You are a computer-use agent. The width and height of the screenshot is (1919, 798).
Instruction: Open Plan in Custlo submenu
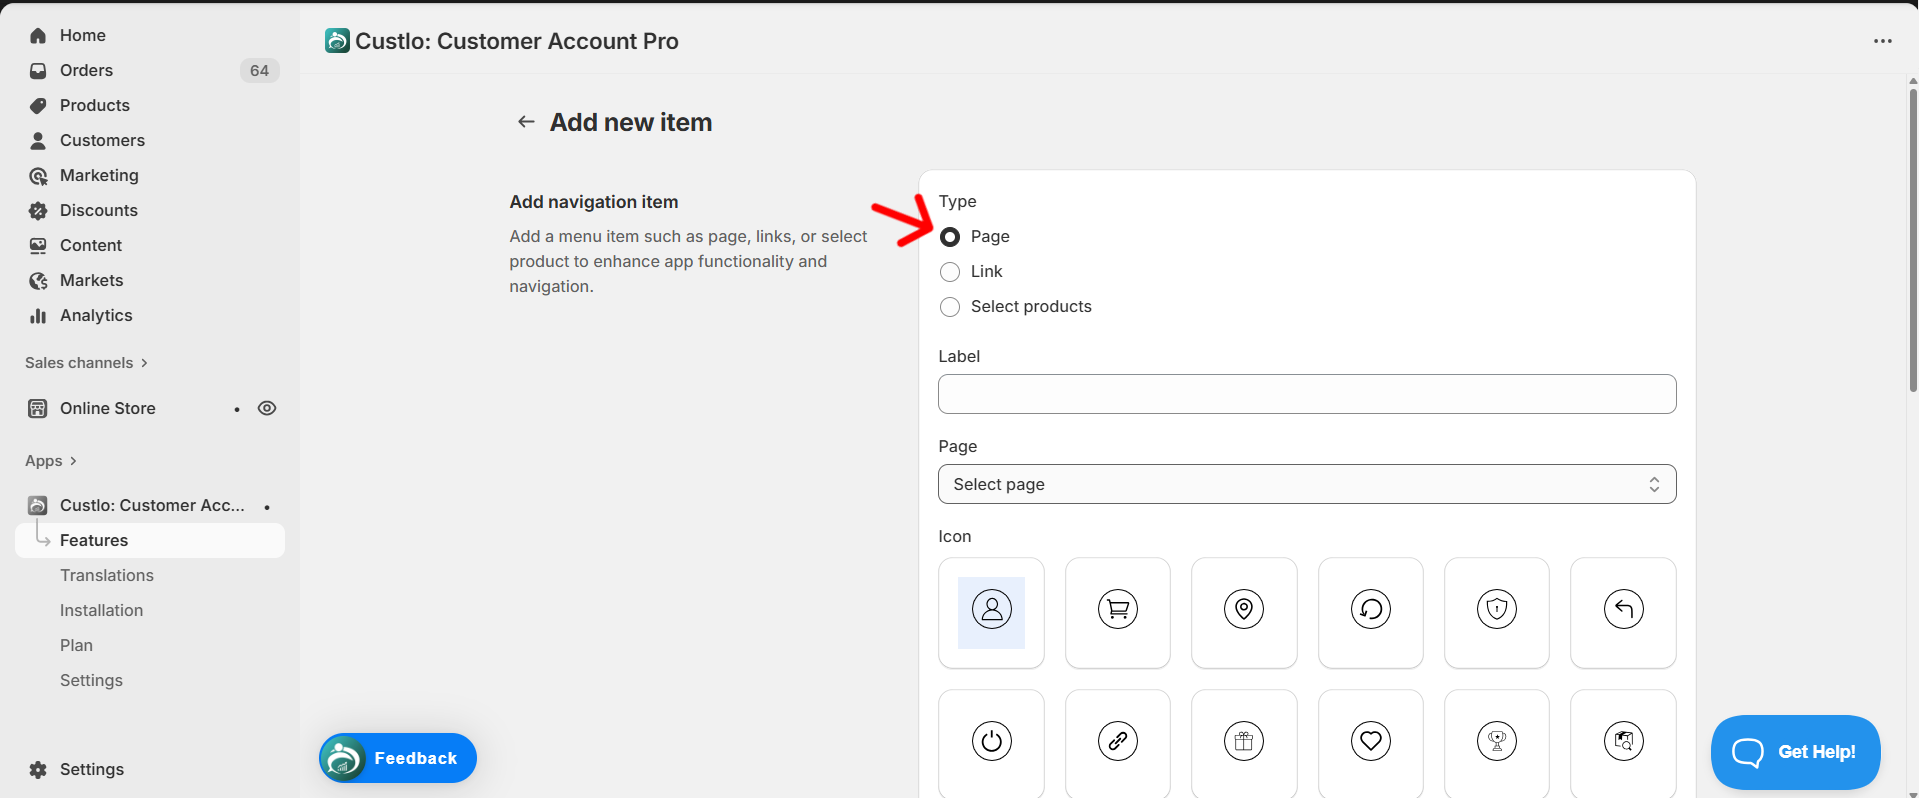(x=76, y=646)
